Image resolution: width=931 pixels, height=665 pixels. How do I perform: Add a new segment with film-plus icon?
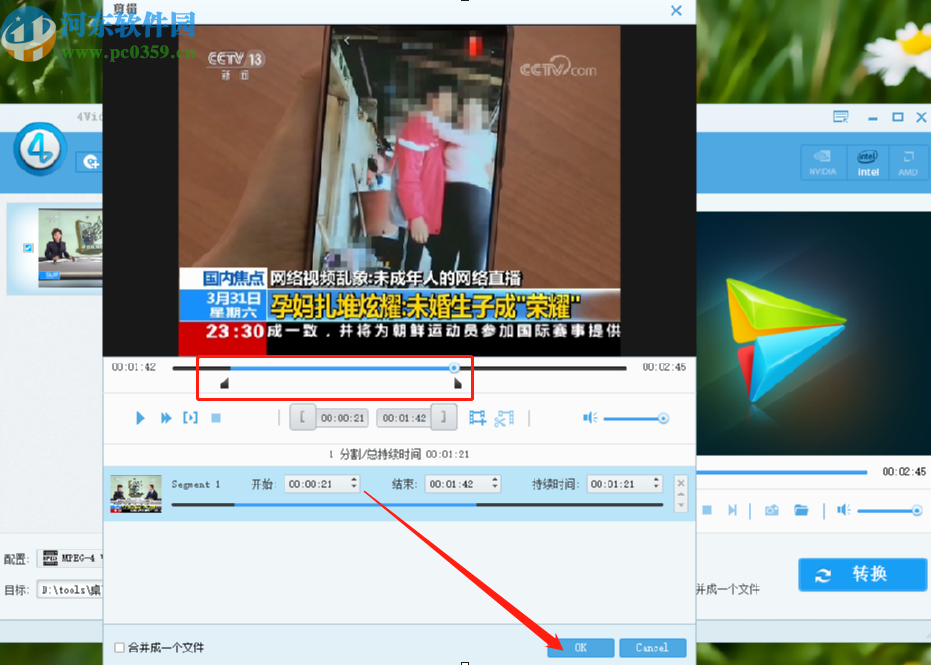(x=477, y=418)
